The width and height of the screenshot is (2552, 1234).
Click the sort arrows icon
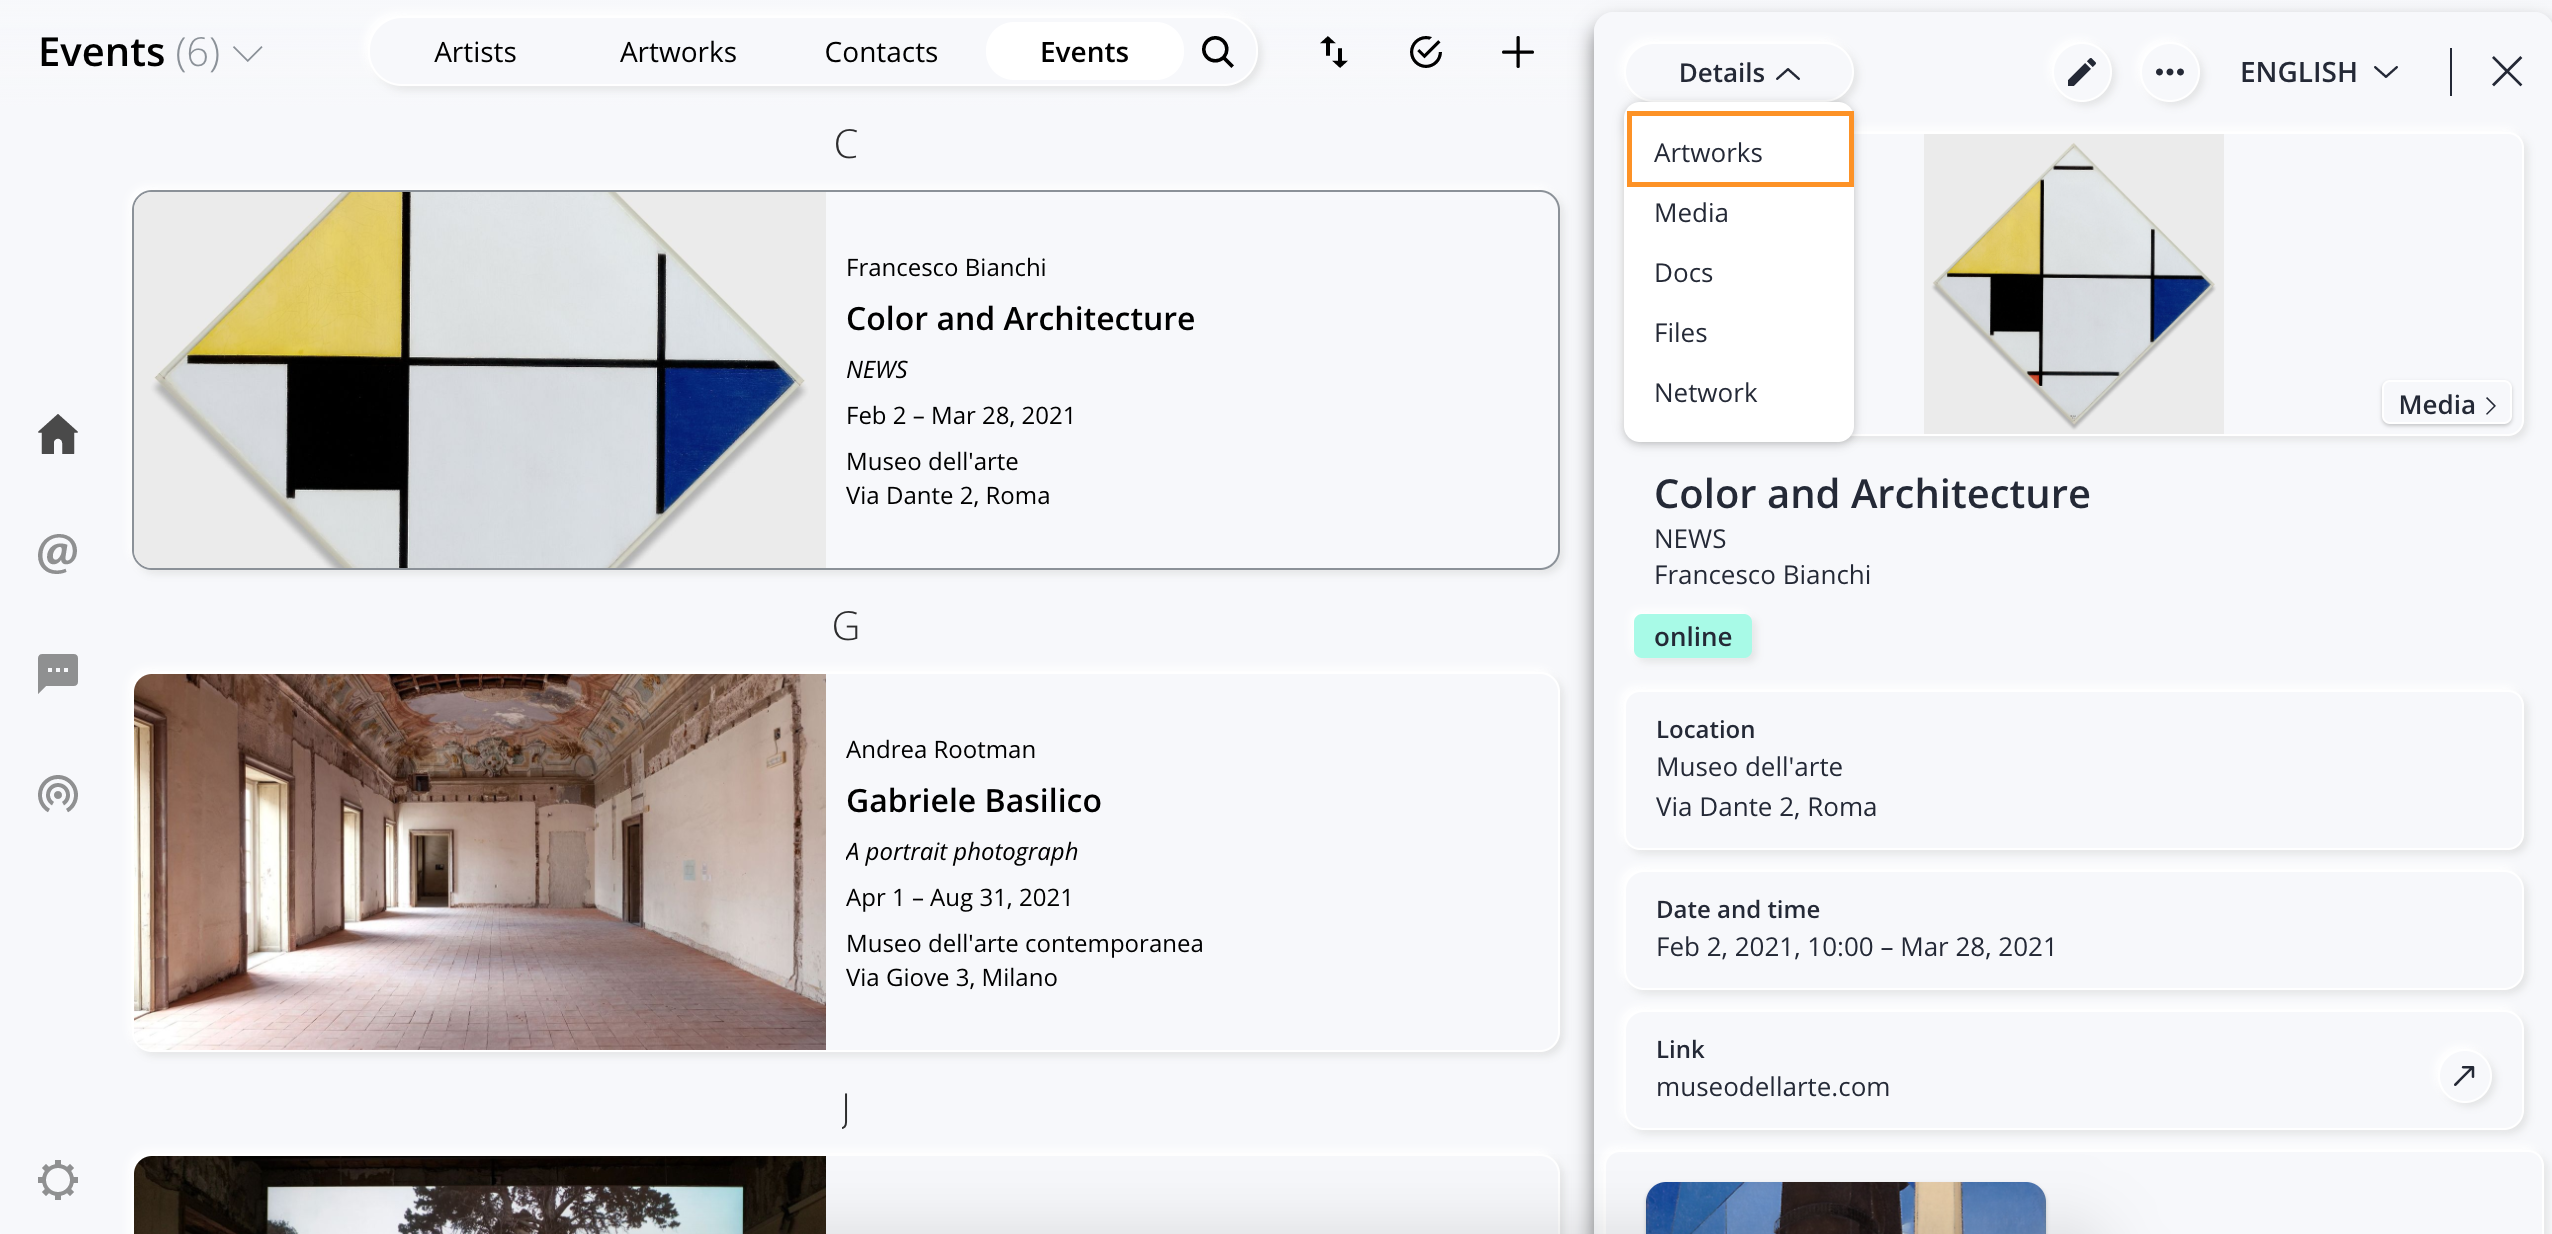point(1333,52)
